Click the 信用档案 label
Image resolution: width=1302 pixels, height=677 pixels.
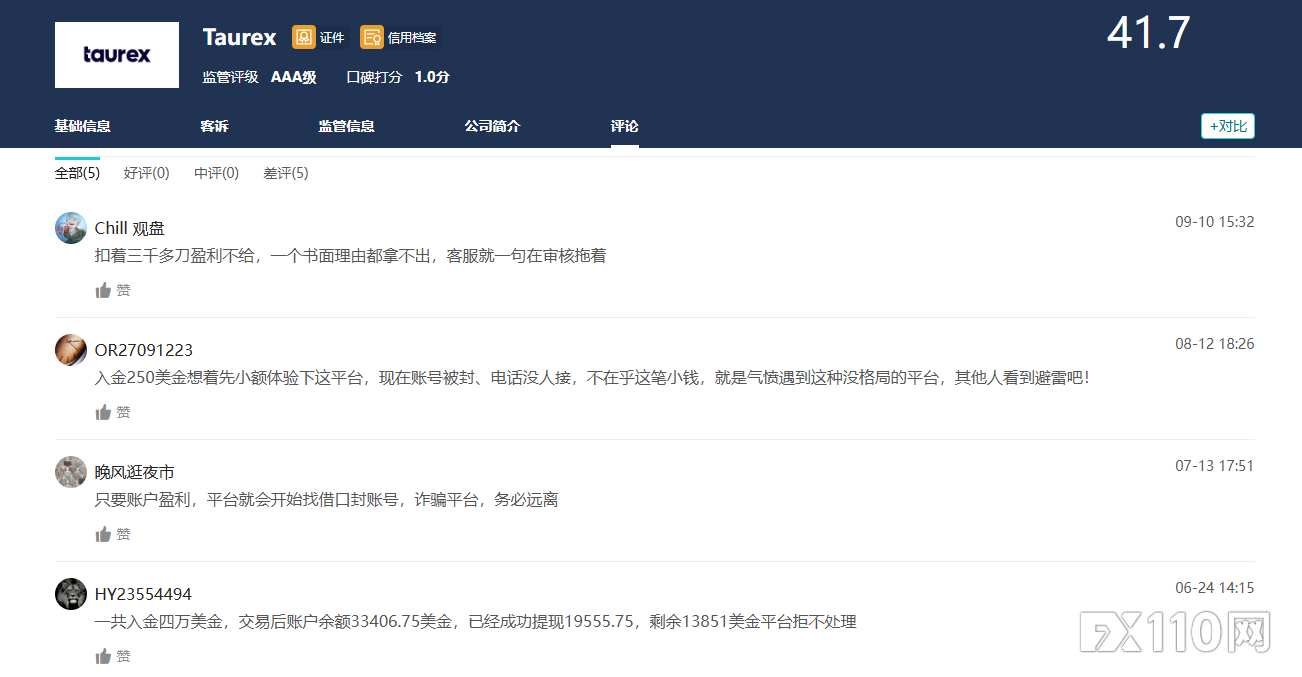(412, 38)
